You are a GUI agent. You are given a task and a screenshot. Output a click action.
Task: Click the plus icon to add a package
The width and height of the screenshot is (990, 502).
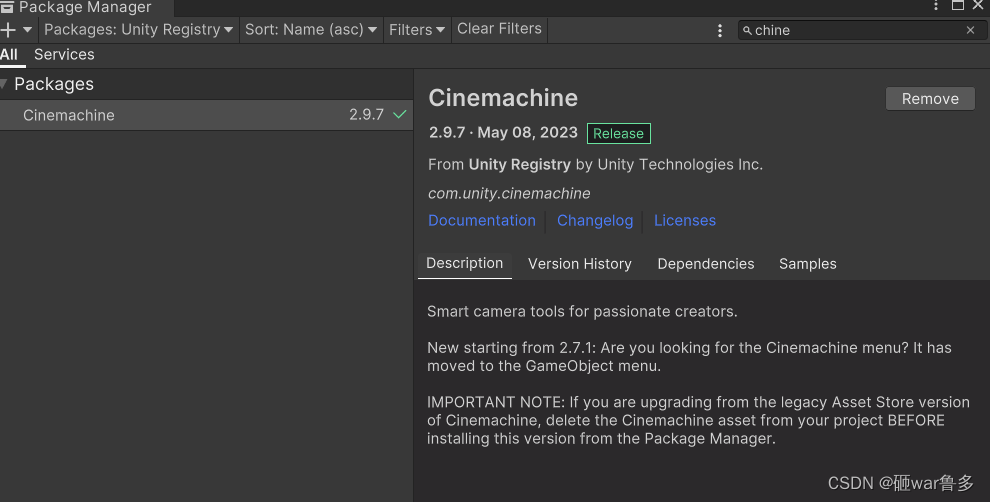(9, 30)
